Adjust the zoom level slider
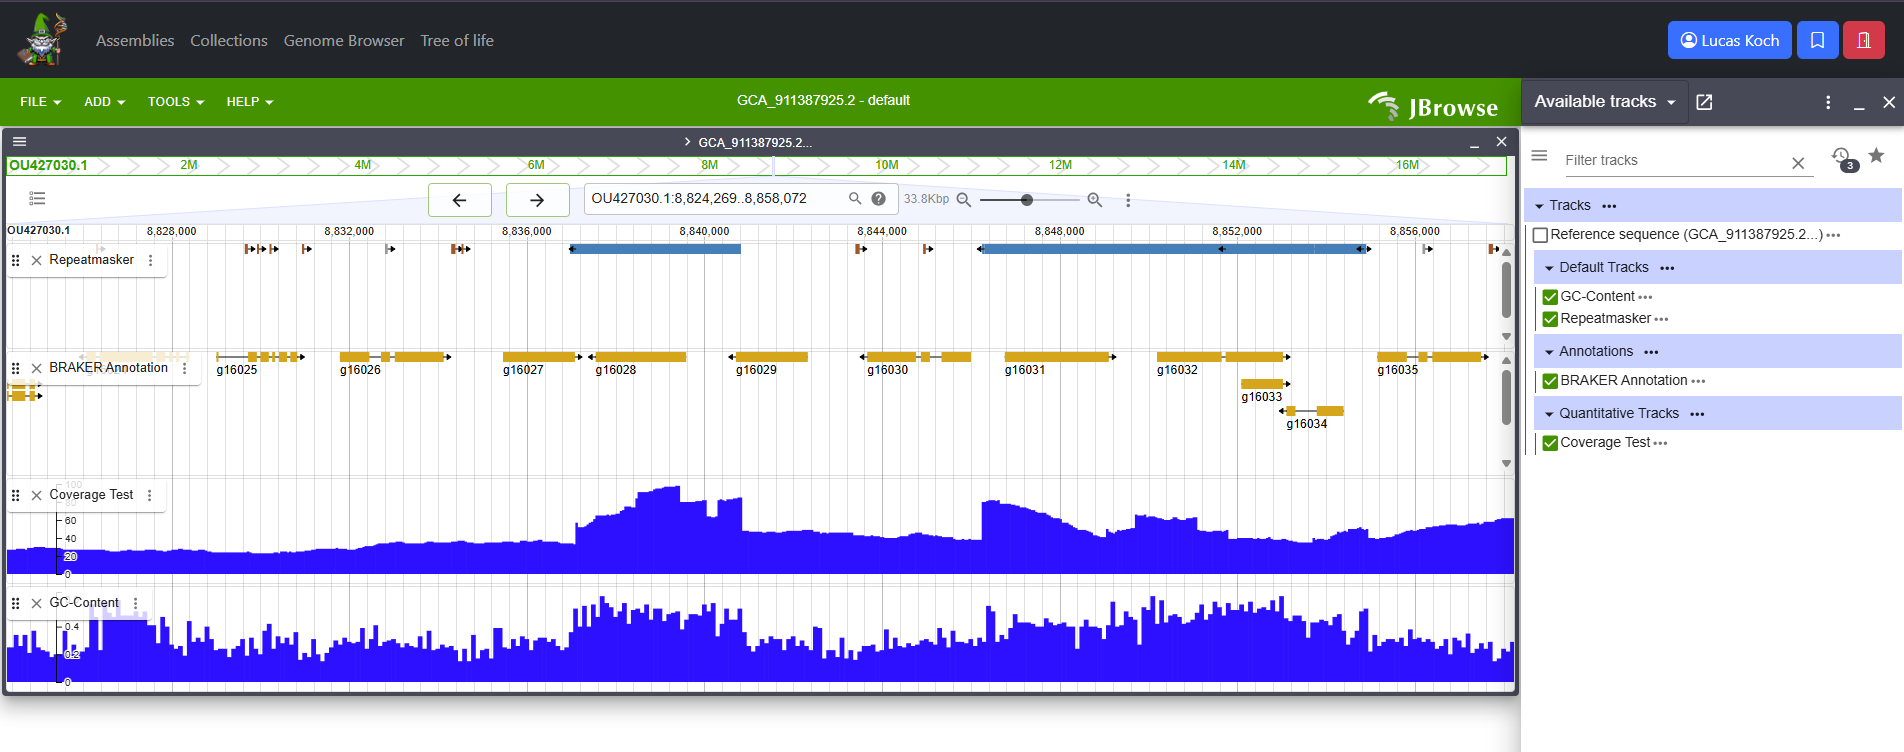1904x752 pixels. click(1029, 200)
